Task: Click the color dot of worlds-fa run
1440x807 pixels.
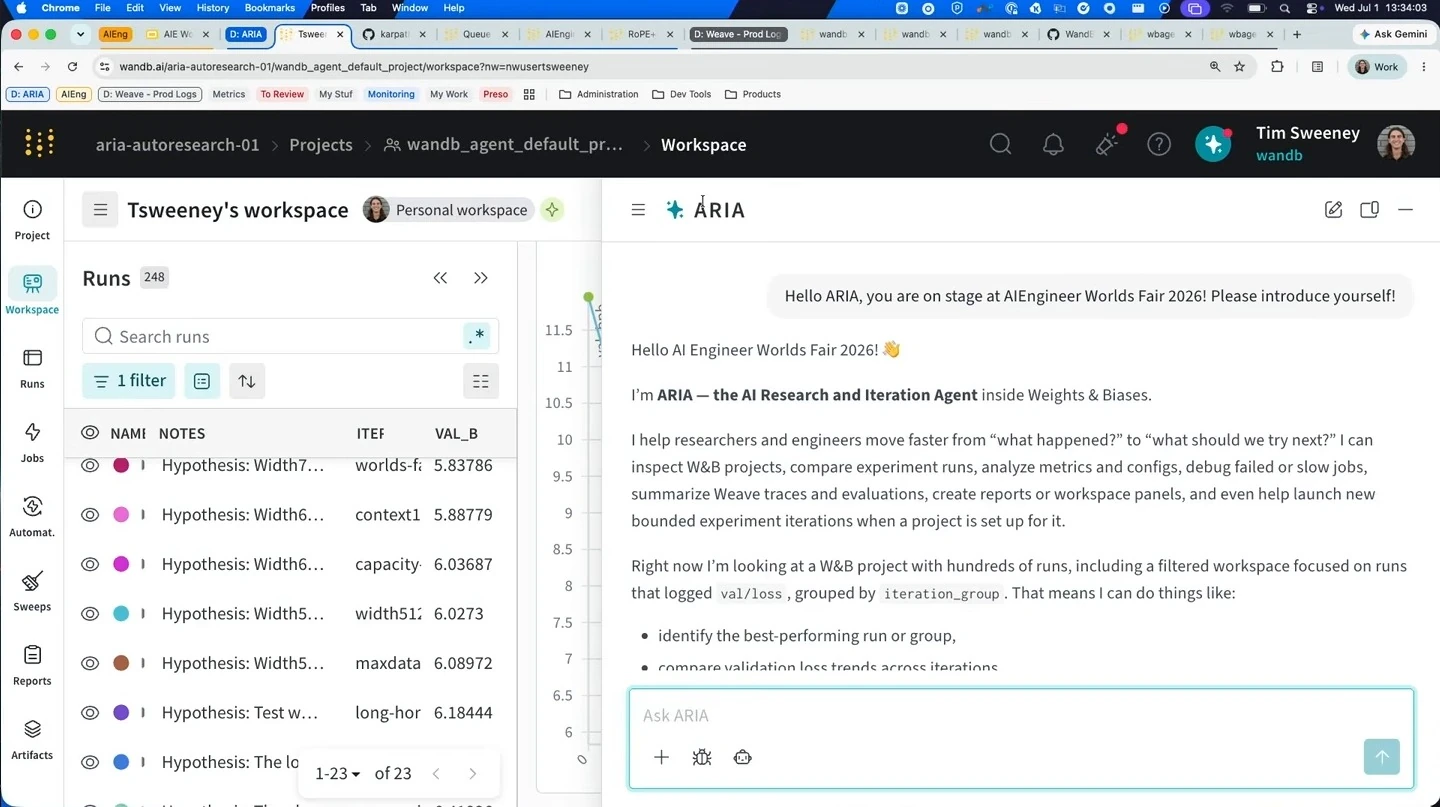Action: [x=121, y=465]
